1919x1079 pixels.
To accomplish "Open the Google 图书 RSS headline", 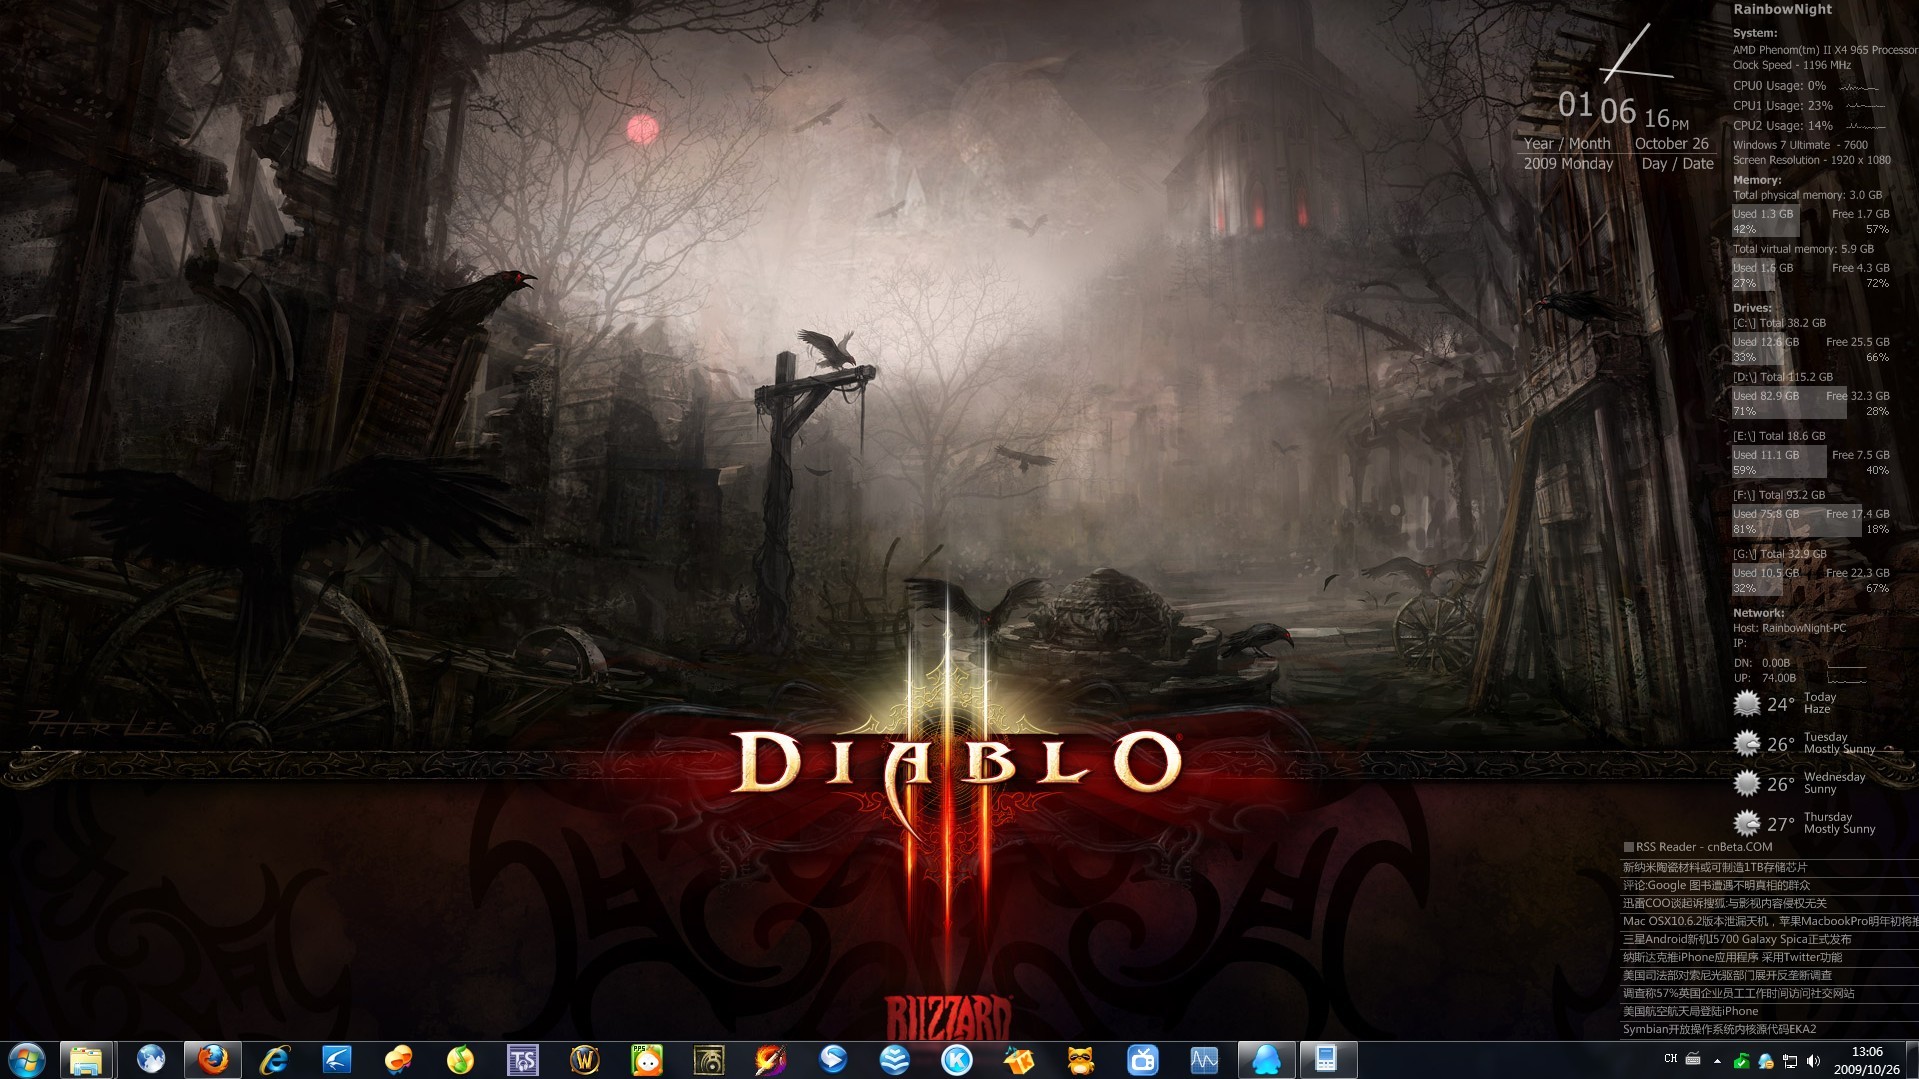I will (x=1716, y=885).
